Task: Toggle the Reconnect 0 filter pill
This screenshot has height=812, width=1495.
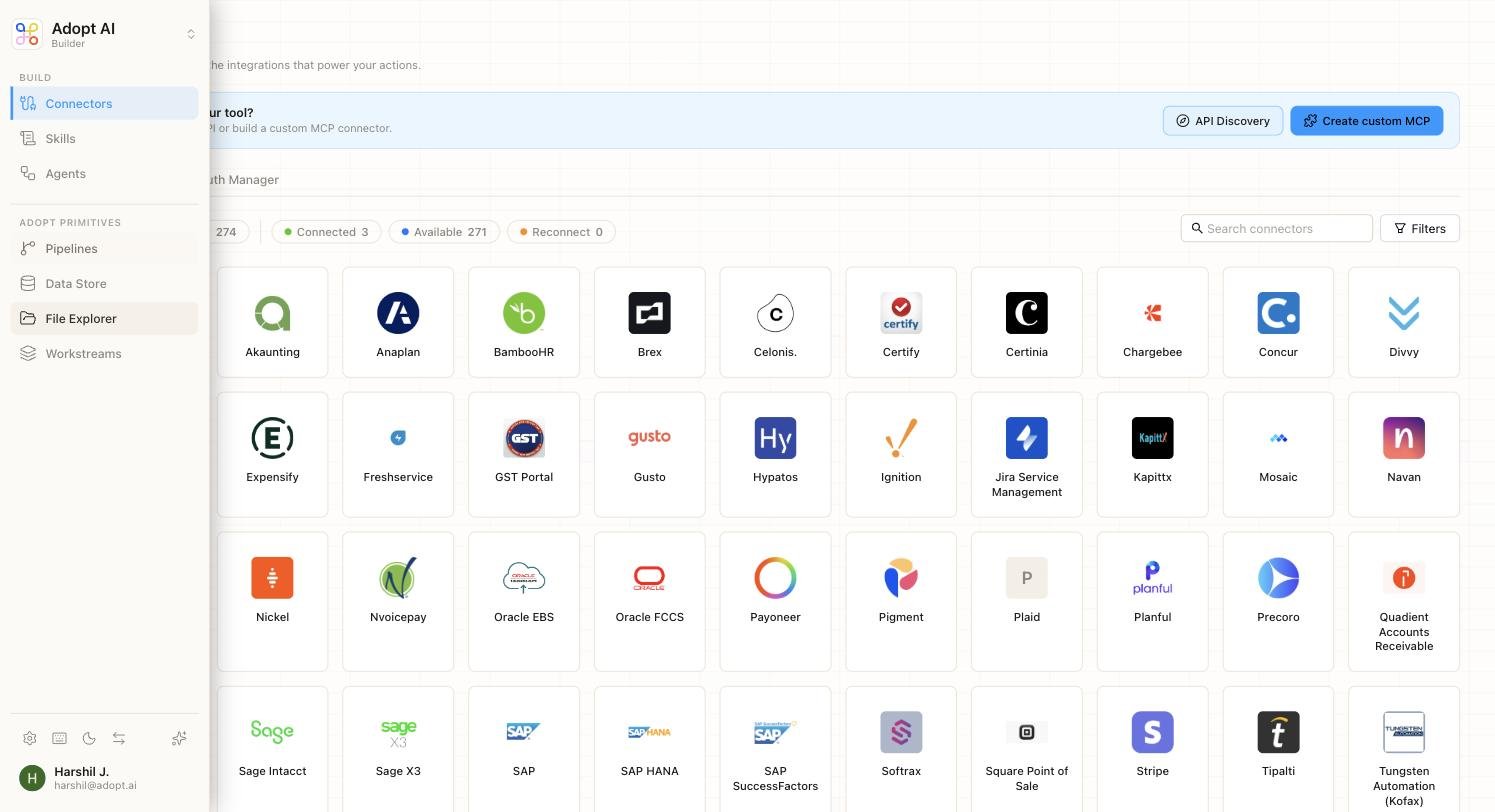Action: coord(561,232)
